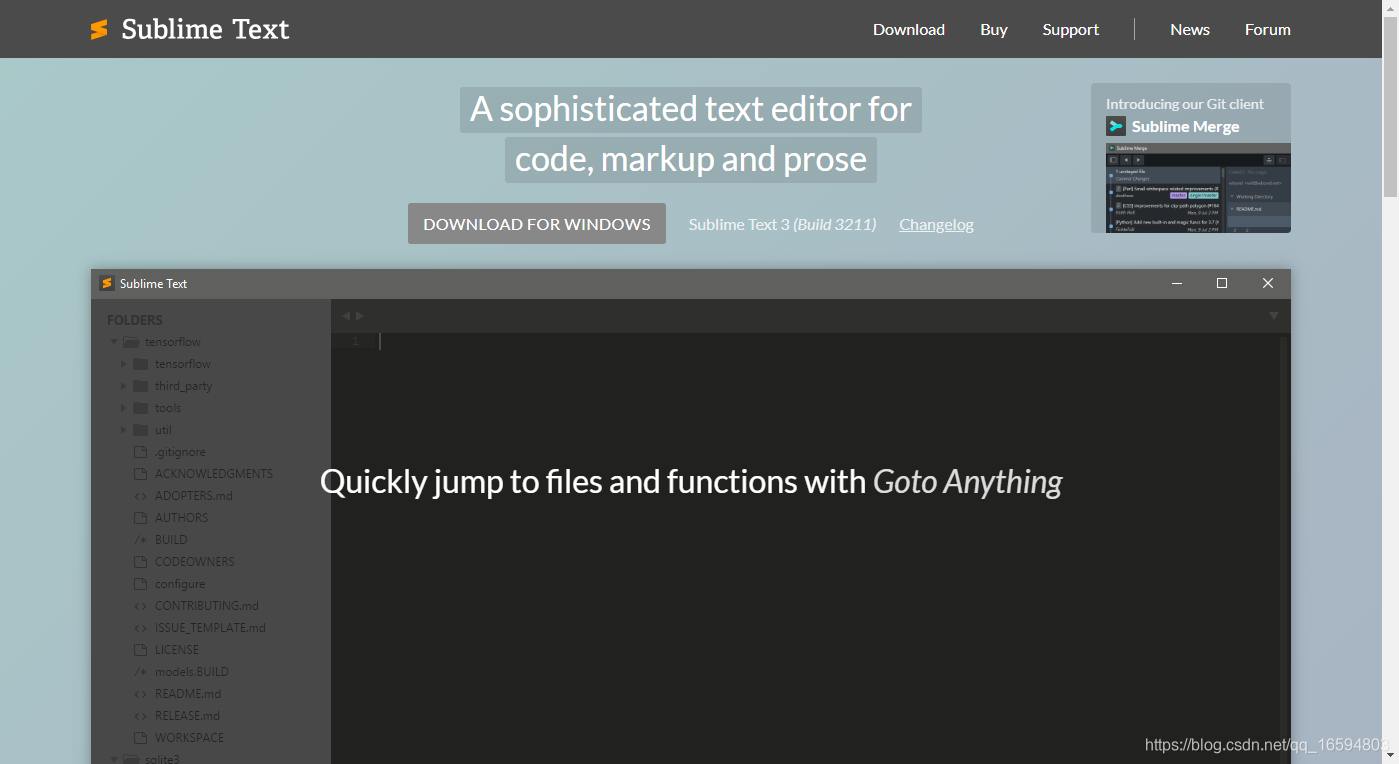The height and width of the screenshot is (764, 1399).
Task: Click the forward navigation arrow in the editor toolbar
Action: click(x=359, y=314)
